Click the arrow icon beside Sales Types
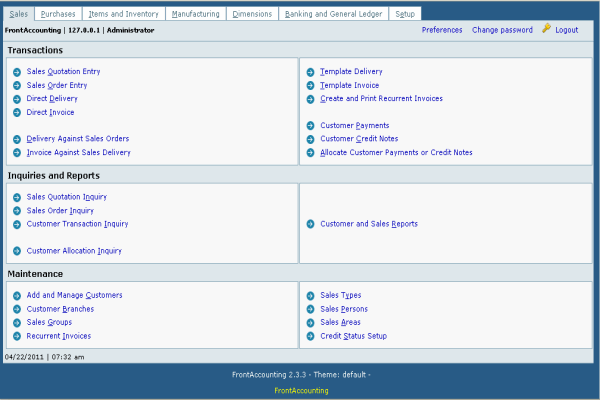This screenshot has width=600, height=400. coord(310,296)
